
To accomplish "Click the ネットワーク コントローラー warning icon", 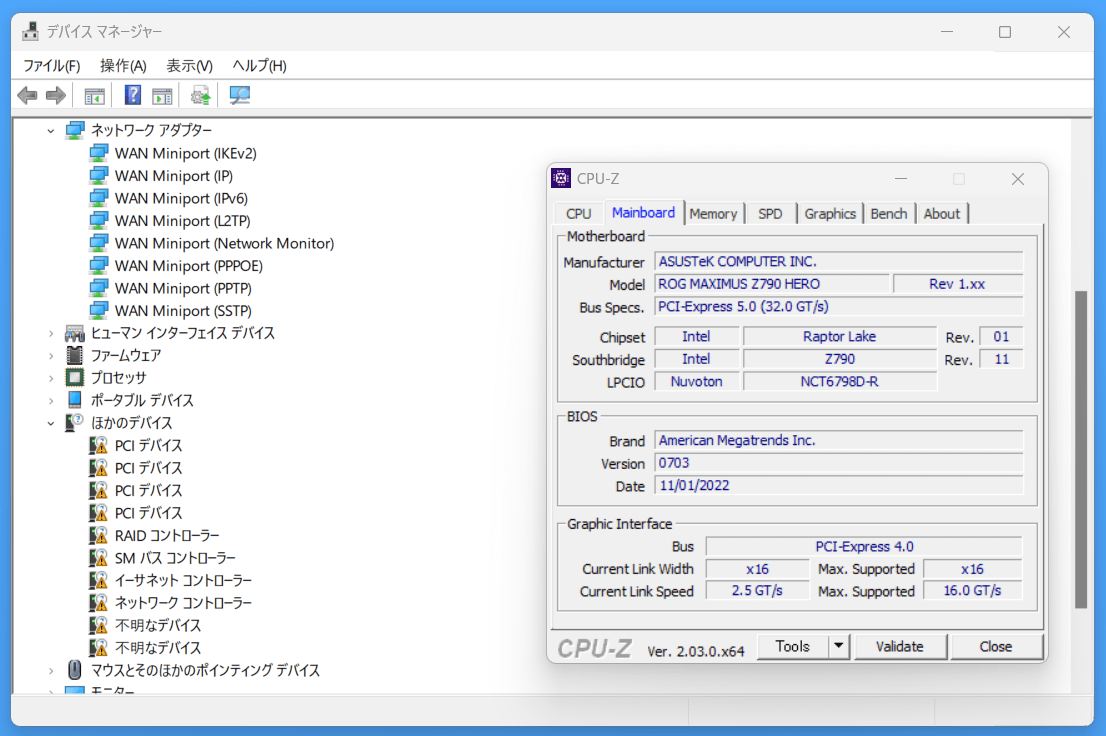I will point(99,603).
